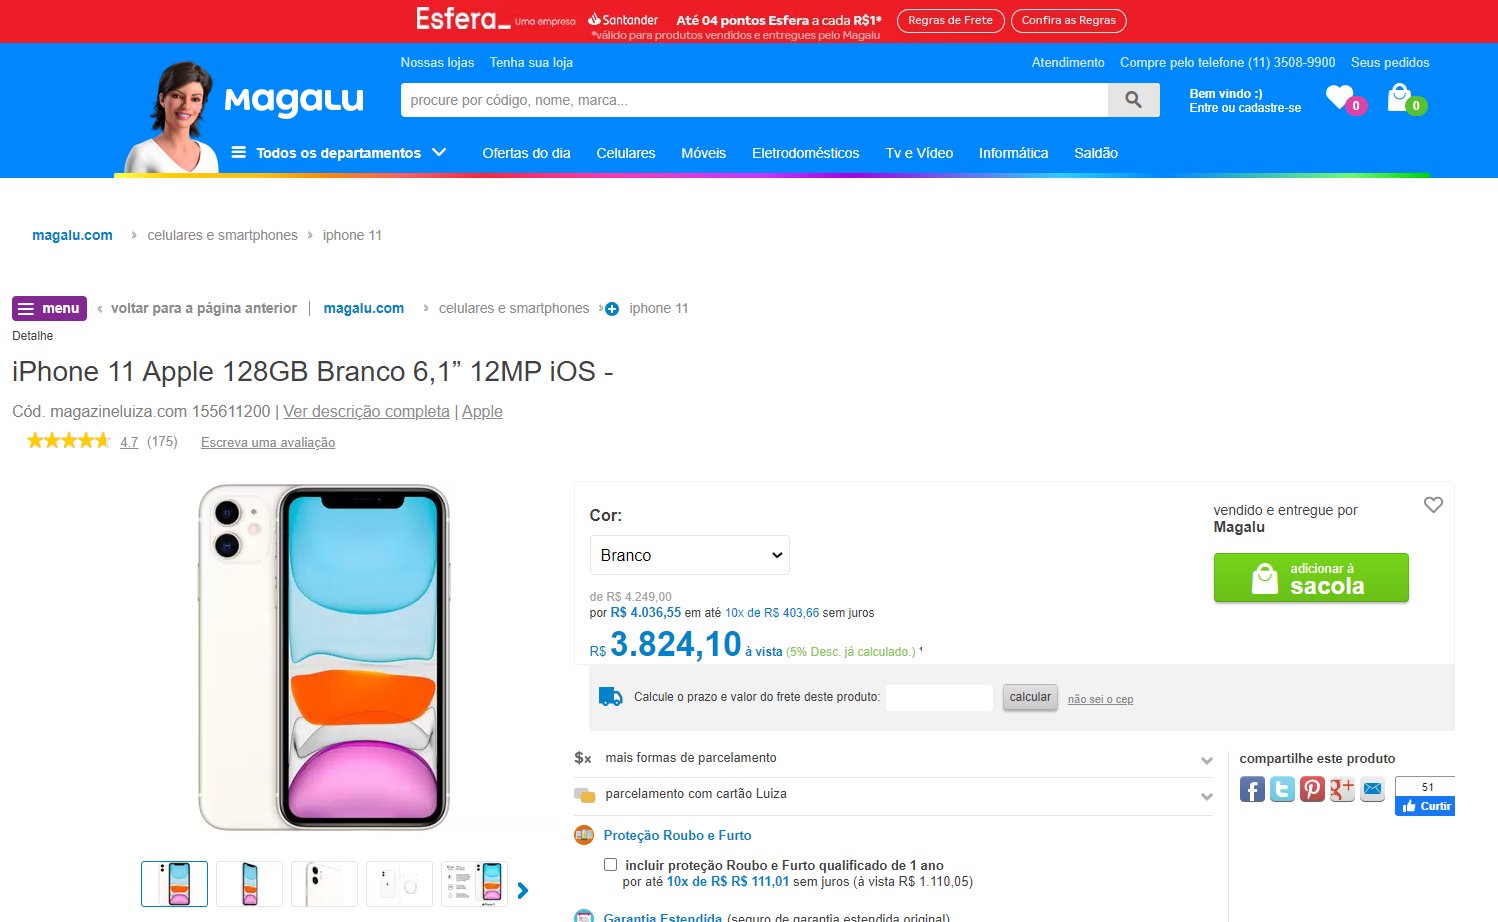Click the calcular shipping button
This screenshot has height=922, width=1498.
coord(1030,698)
